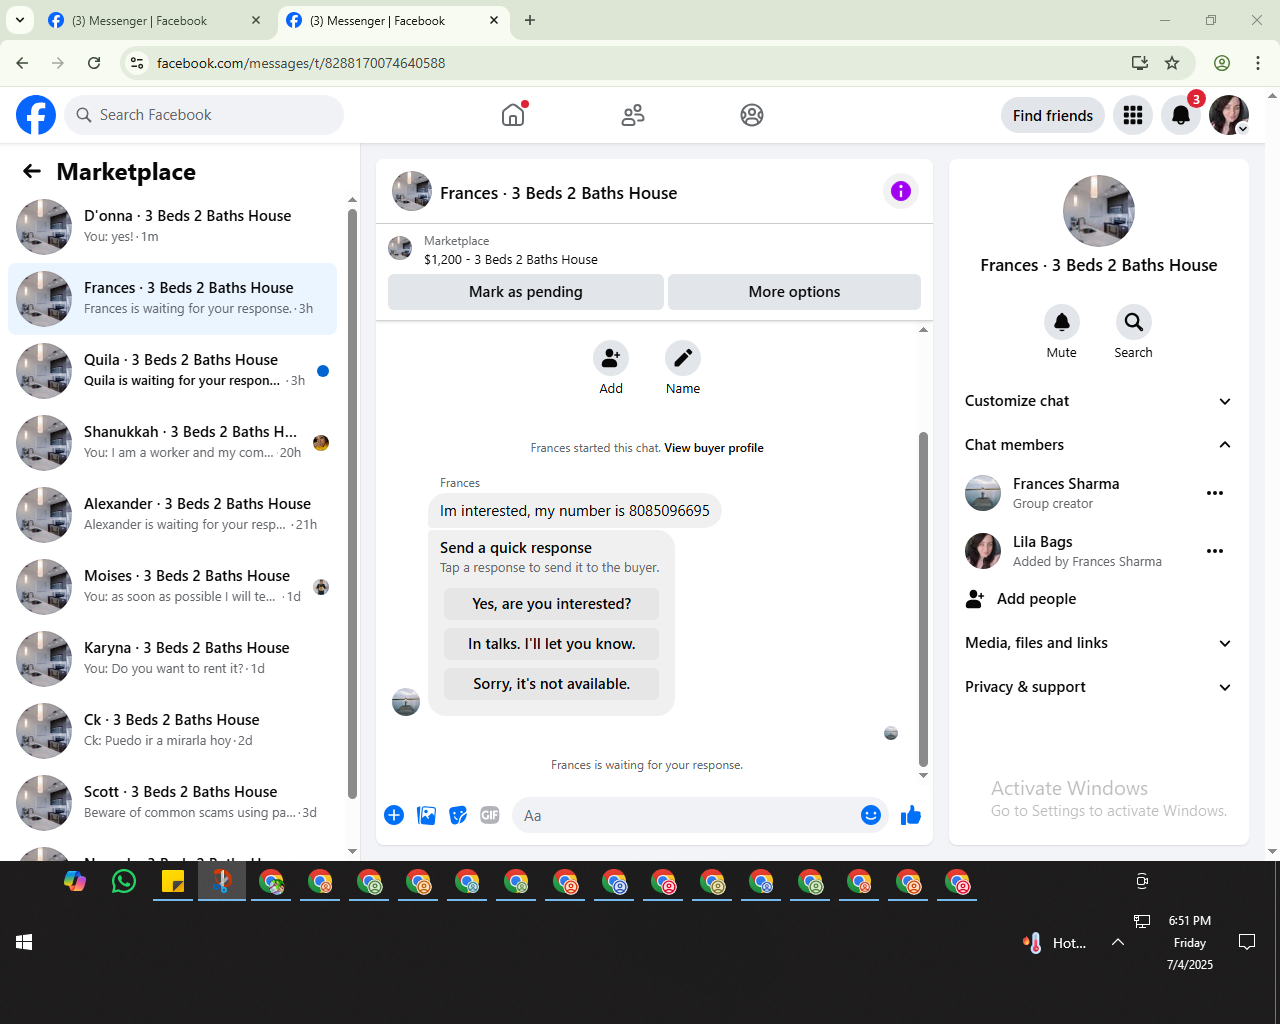Open a new browser tab
This screenshot has width=1280, height=1024.
coord(530,20)
